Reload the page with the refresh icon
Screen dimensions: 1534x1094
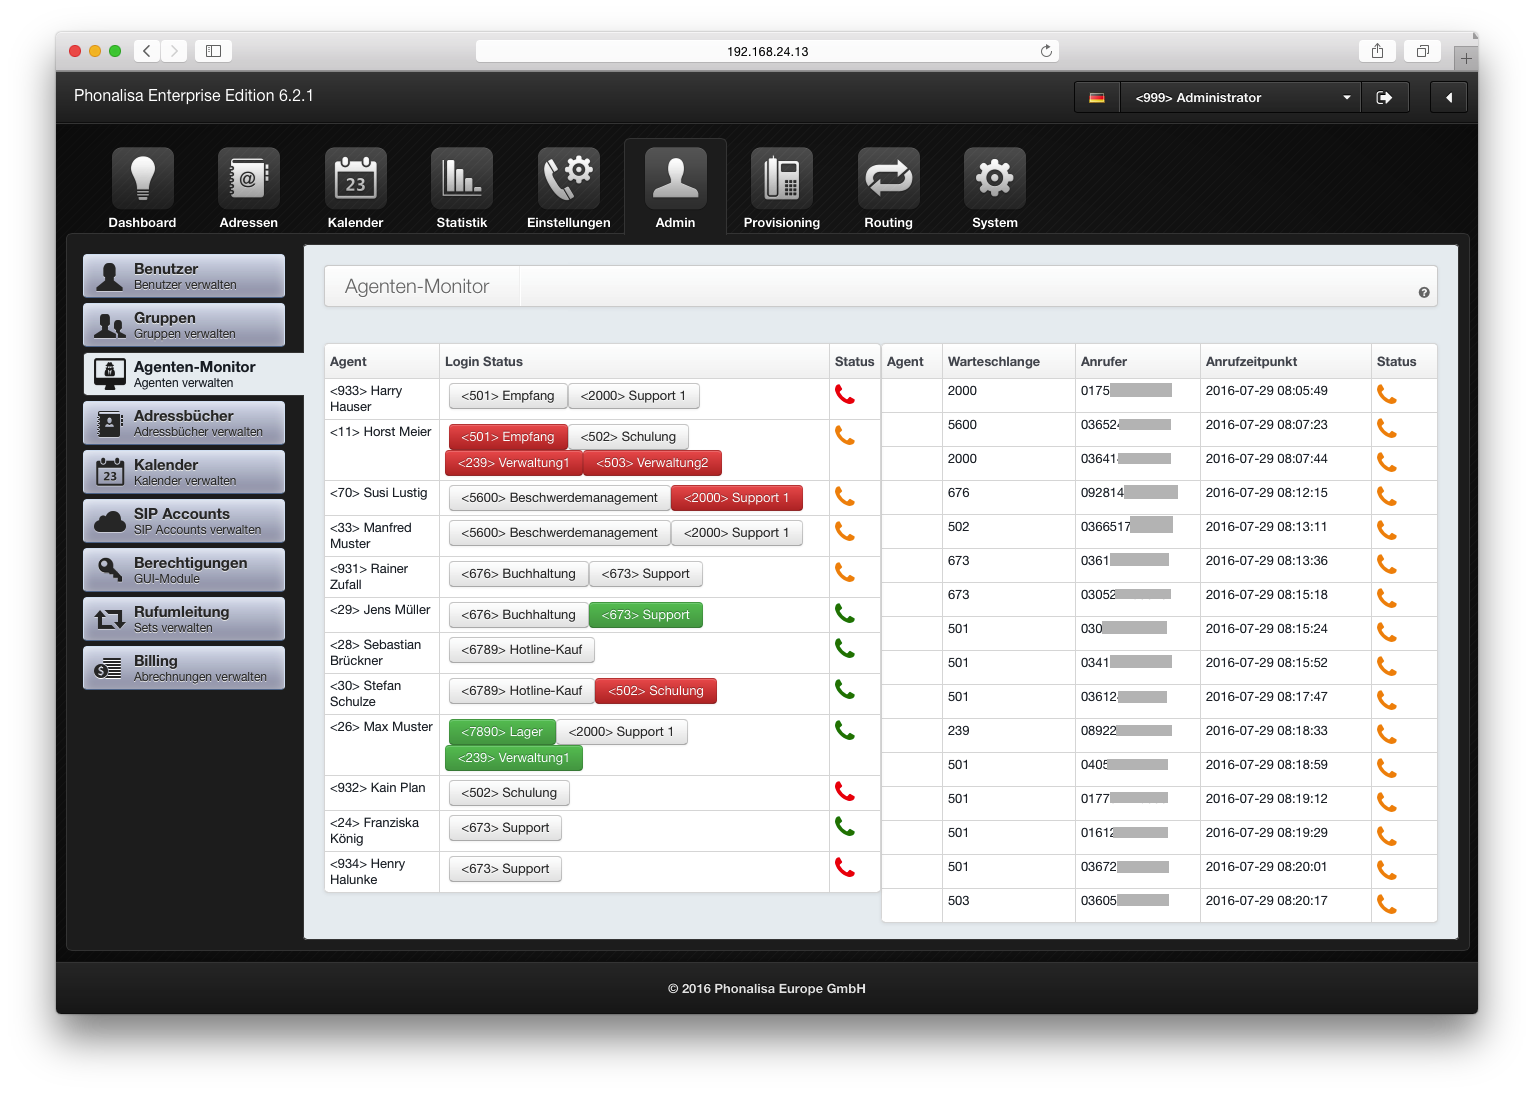1046,51
